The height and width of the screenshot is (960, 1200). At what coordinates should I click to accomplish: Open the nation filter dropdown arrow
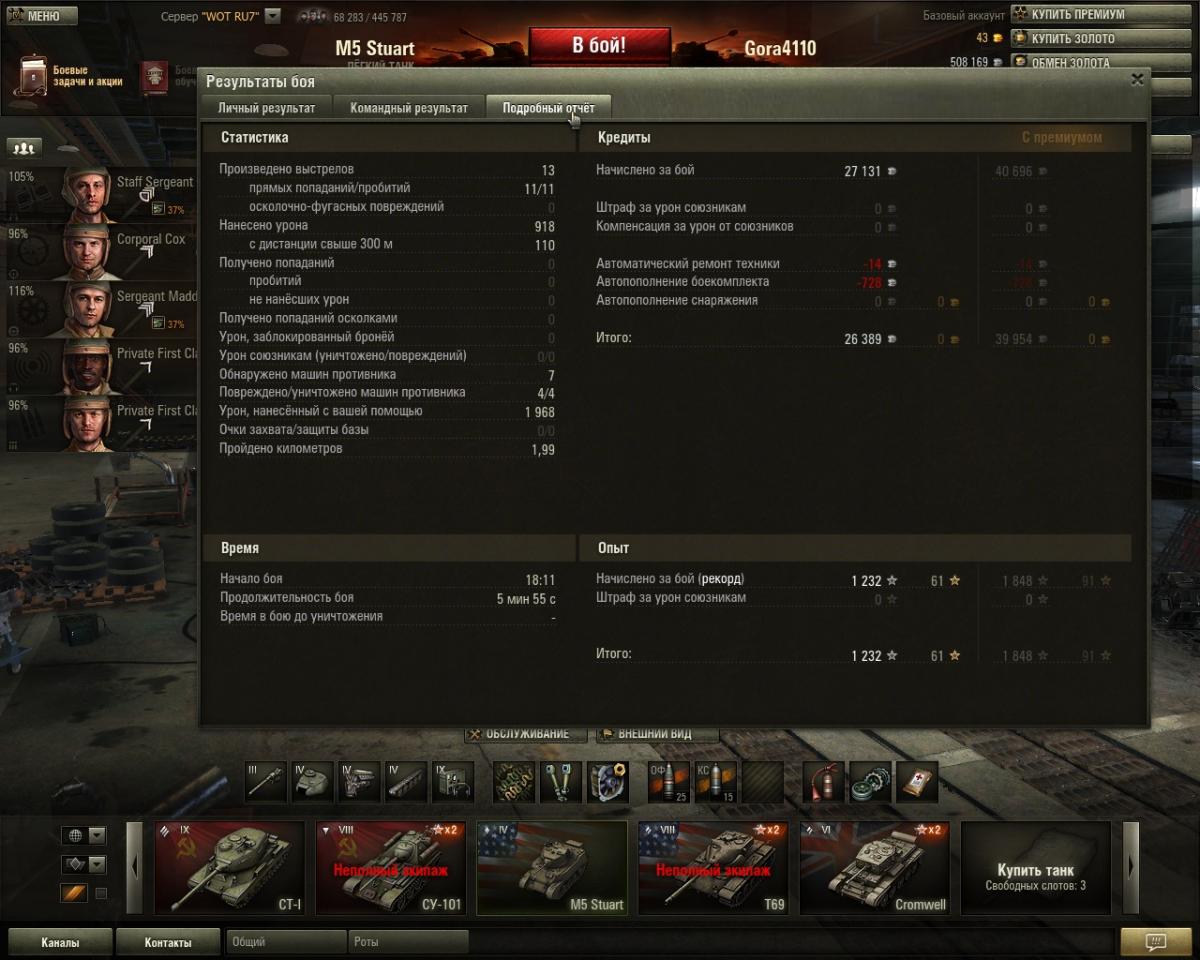97,835
